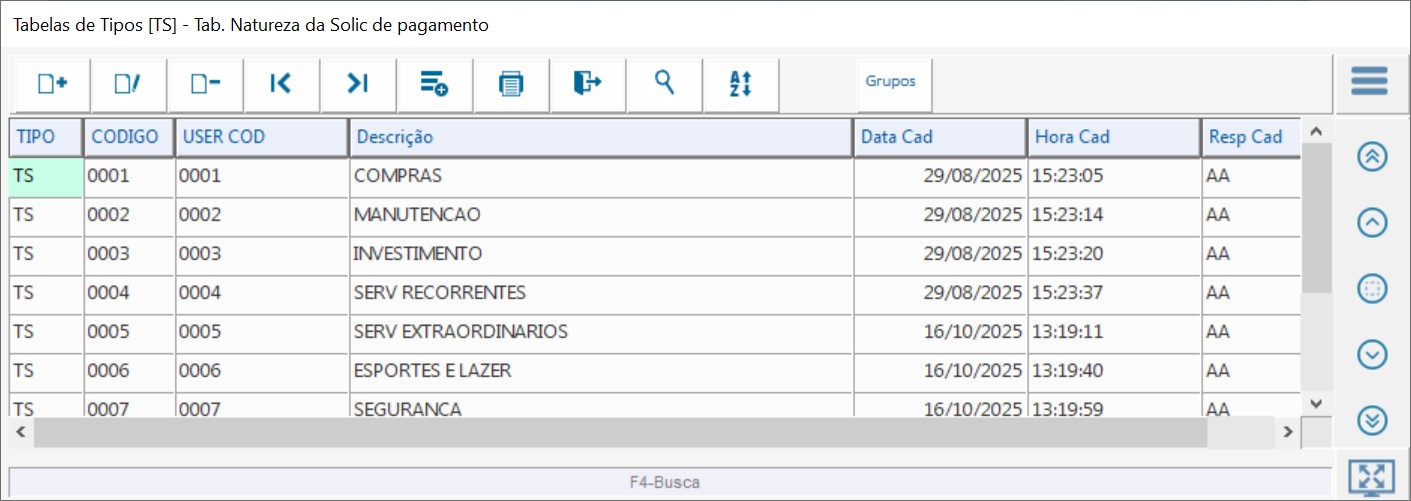Screen dimensions: 1411x501
Task: Click the double chevron down button
Action: pos(1372,421)
